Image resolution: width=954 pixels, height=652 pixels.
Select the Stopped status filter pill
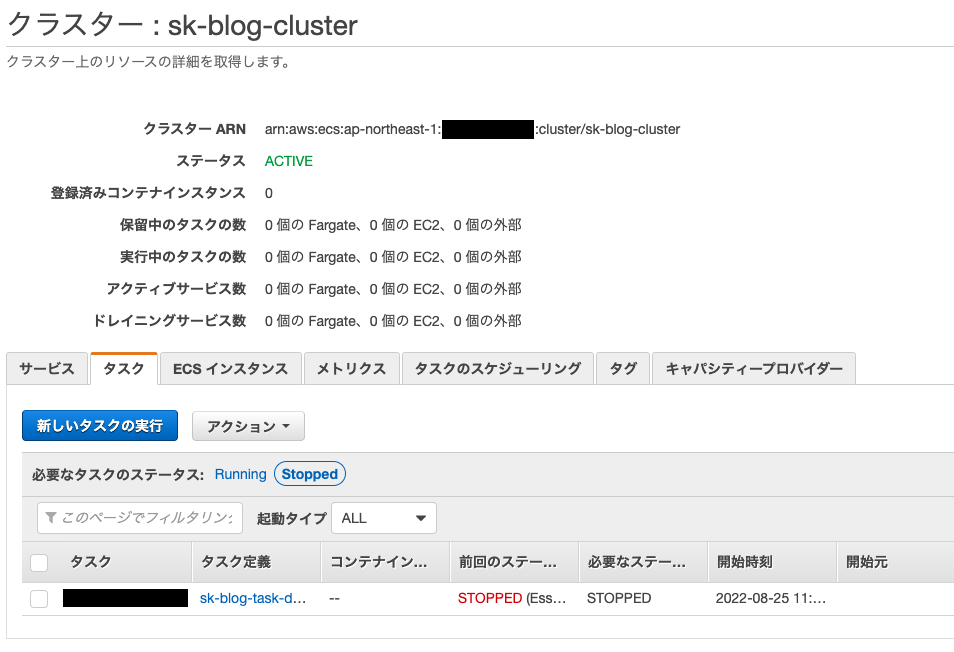coord(309,473)
